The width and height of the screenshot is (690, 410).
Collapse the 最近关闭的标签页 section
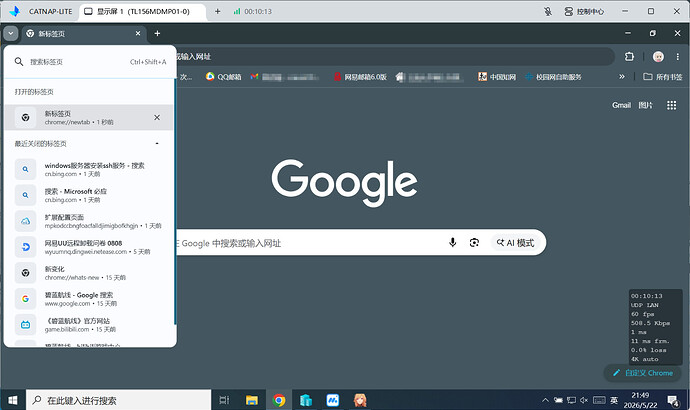tap(157, 143)
